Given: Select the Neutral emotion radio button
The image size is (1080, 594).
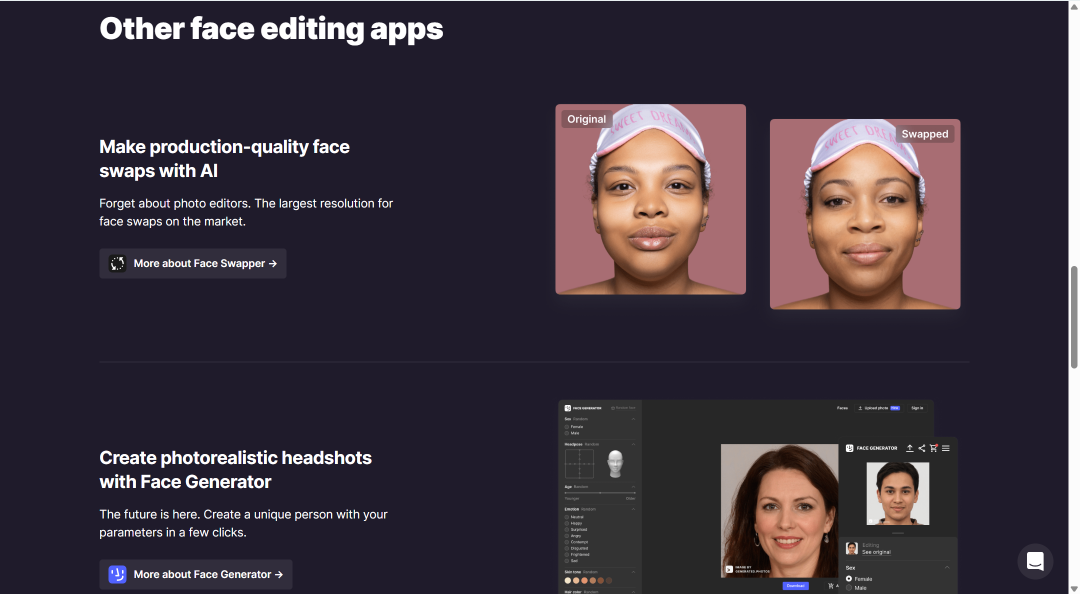Looking at the screenshot, I should tap(566, 517).
